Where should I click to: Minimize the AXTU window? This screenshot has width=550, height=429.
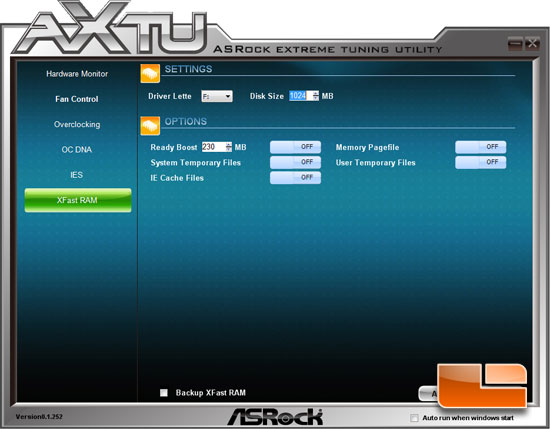(515, 43)
